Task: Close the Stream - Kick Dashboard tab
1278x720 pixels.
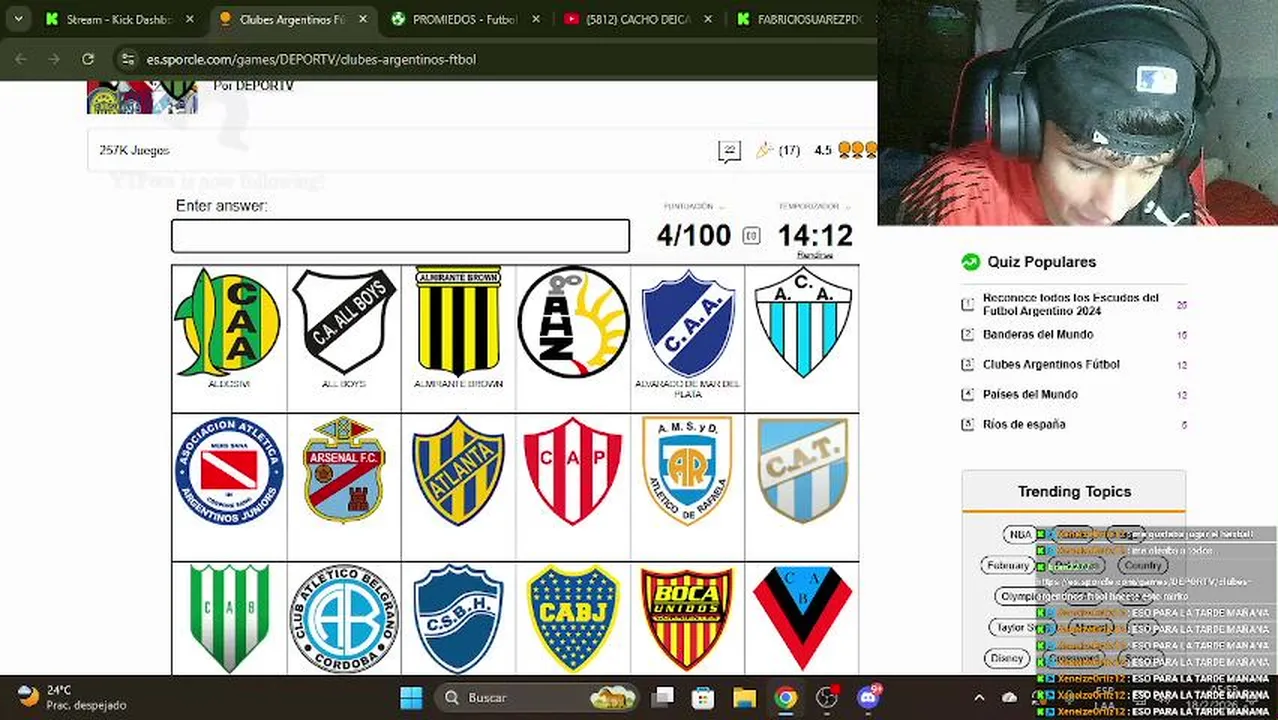Action: (189, 19)
